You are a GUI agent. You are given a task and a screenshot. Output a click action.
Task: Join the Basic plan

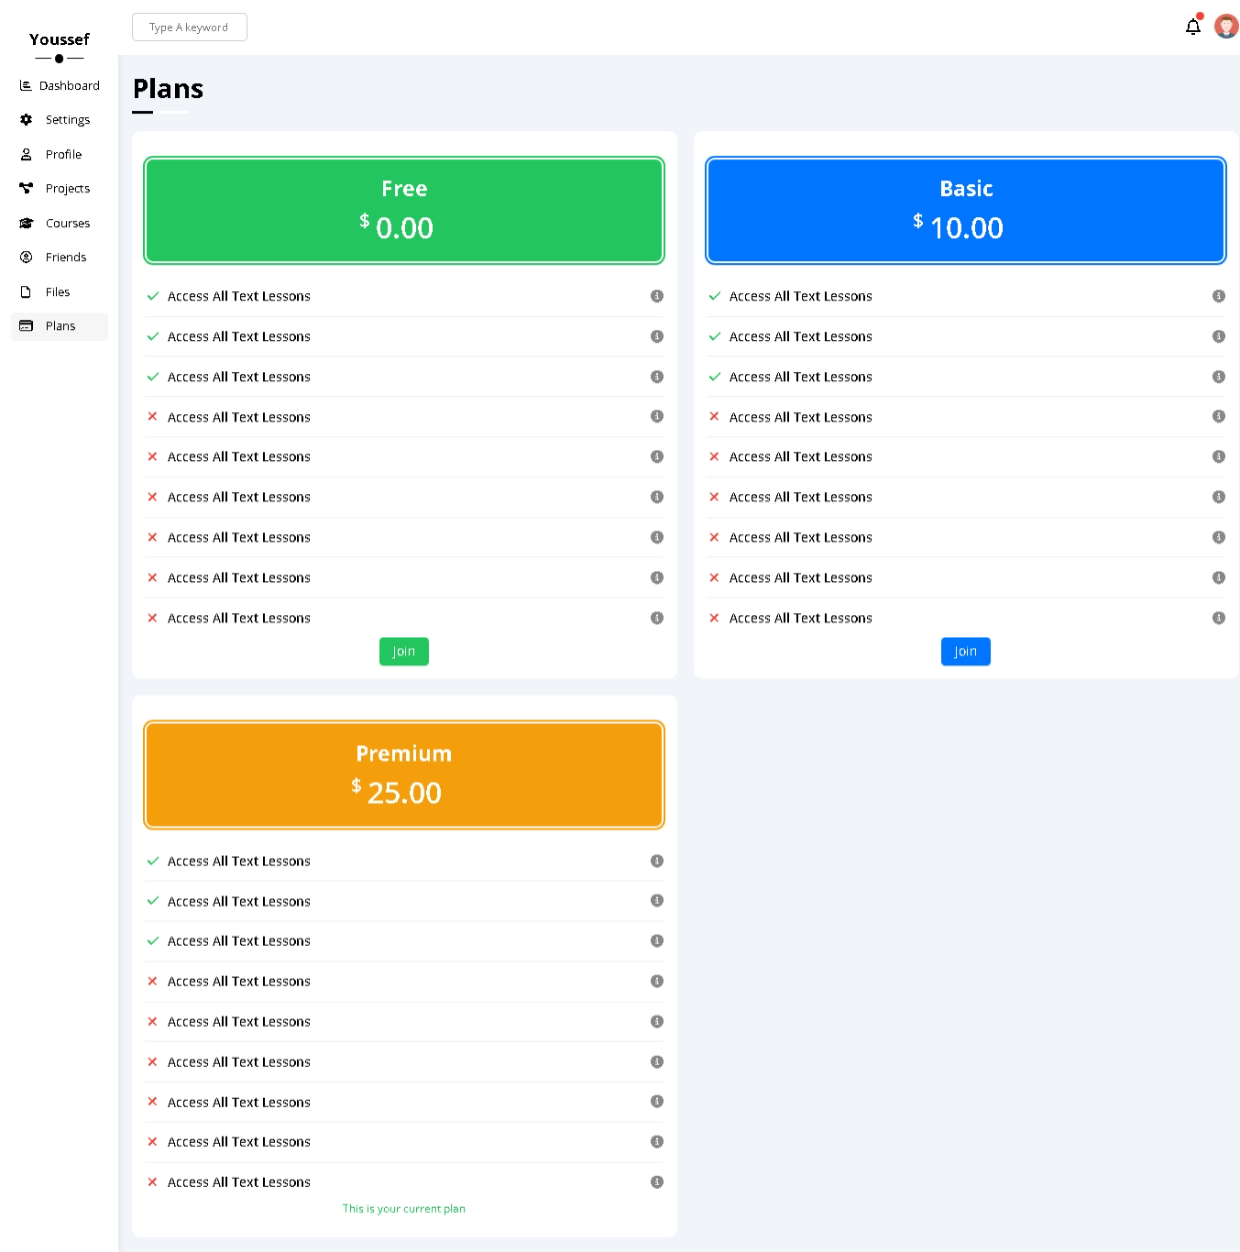click(x=965, y=651)
